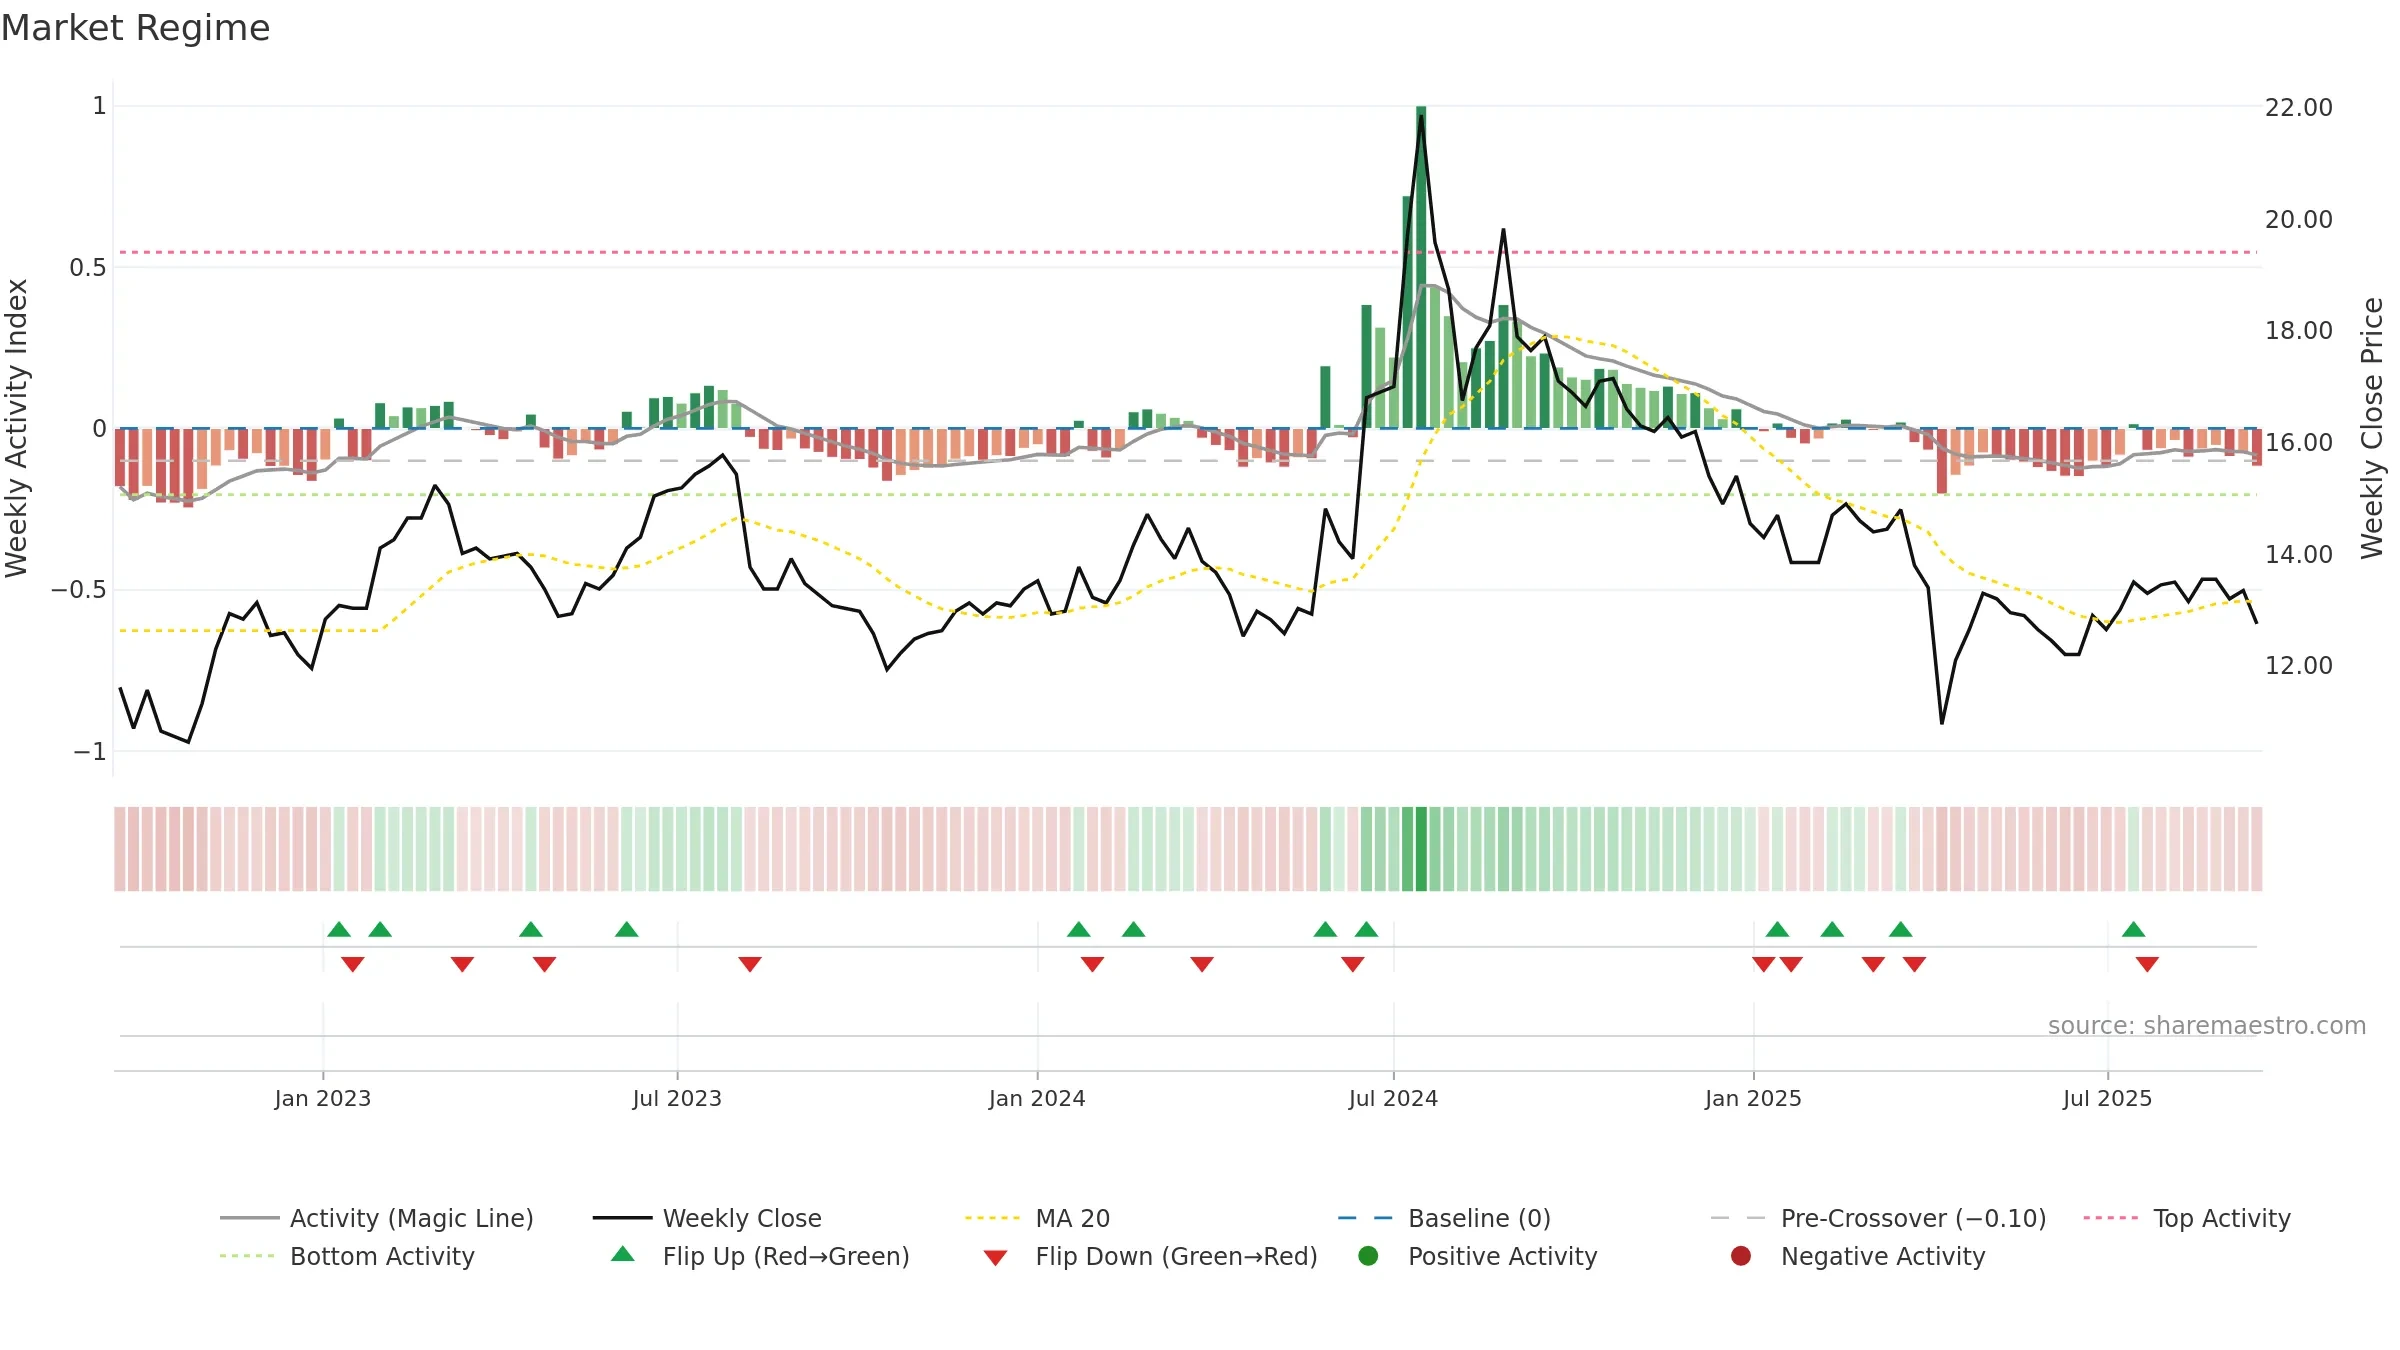Click the Jul 2025 x-axis label
Image resolution: width=2400 pixels, height=1350 pixels.
(2107, 1098)
